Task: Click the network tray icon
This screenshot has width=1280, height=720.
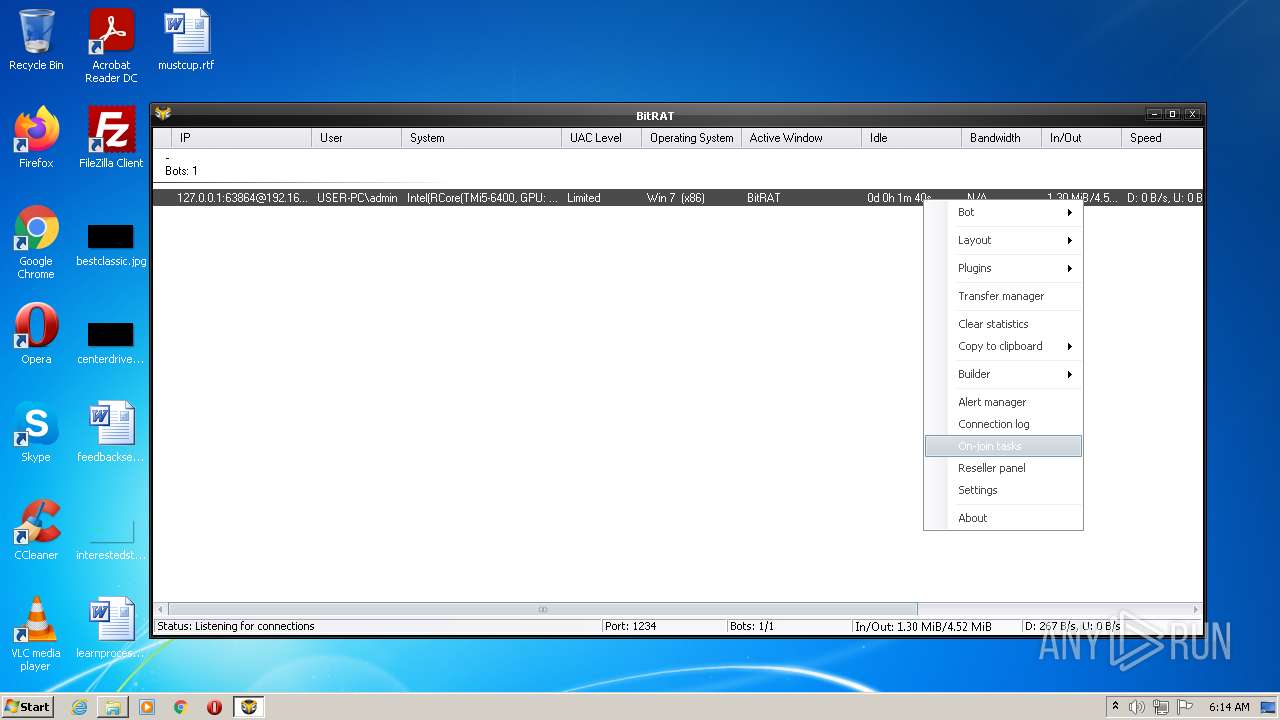Action: click(x=1161, y=707)
